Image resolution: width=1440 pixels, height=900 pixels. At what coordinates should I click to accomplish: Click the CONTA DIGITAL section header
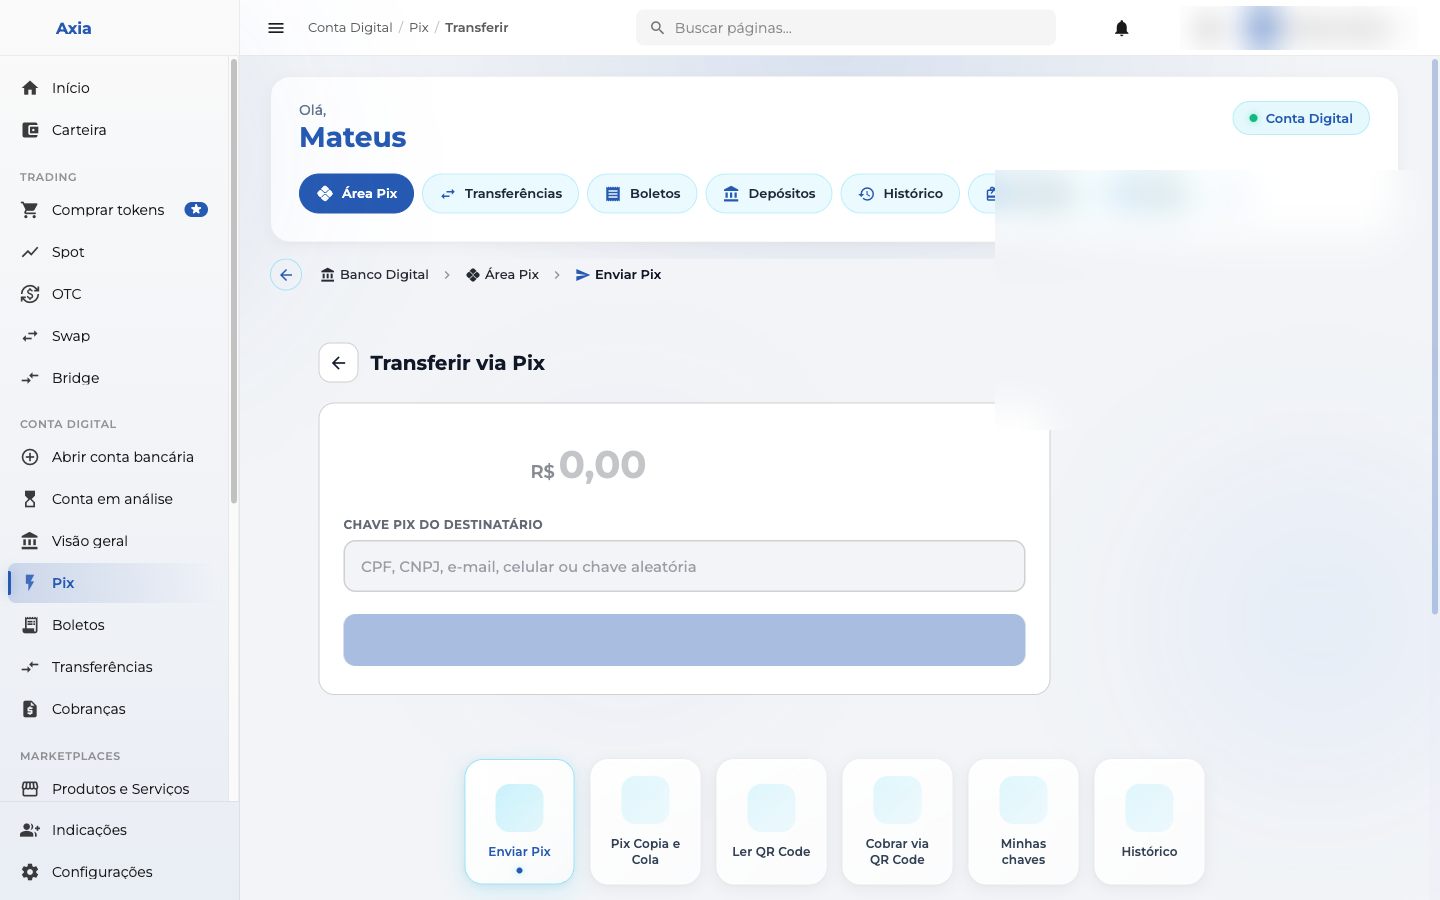click(x=68, y=424)
